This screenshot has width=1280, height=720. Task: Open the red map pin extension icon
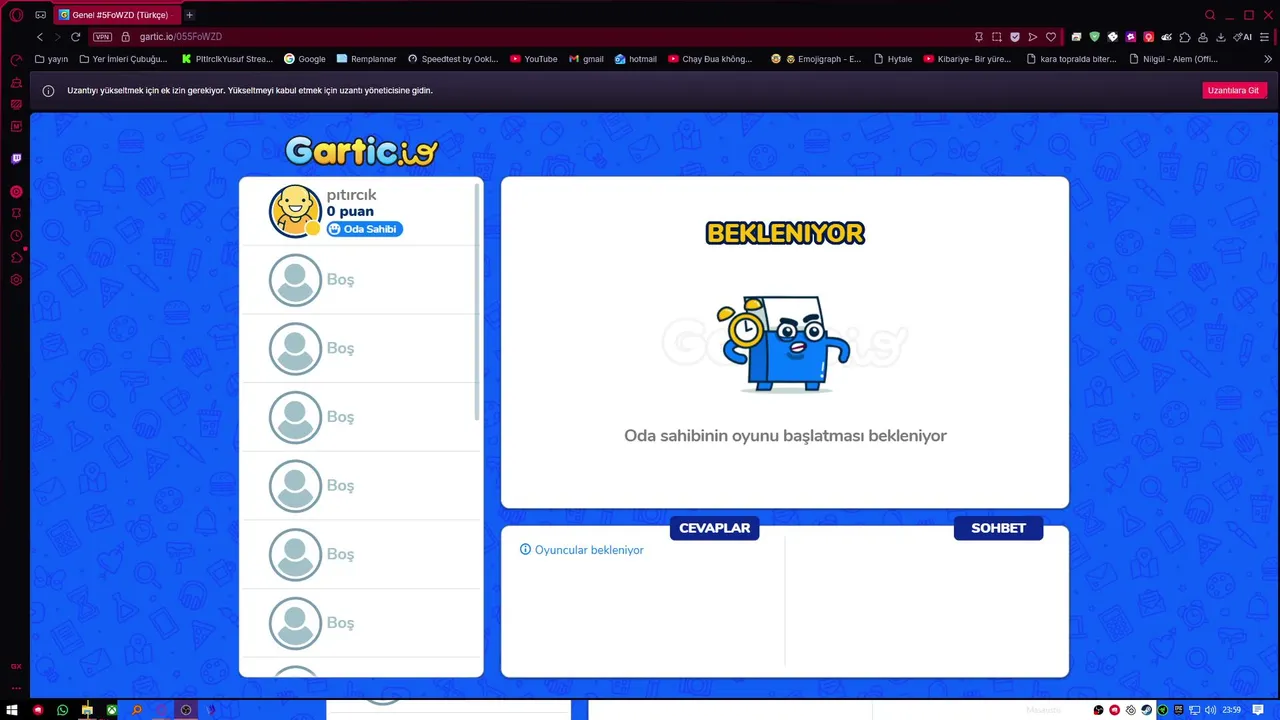(x=1149, y=37)
